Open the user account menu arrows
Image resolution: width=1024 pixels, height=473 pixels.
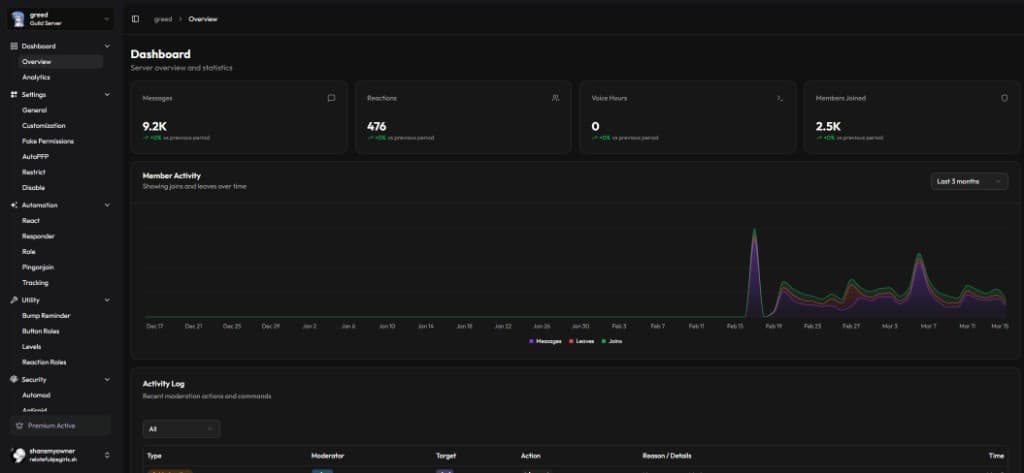coord(107,455)
